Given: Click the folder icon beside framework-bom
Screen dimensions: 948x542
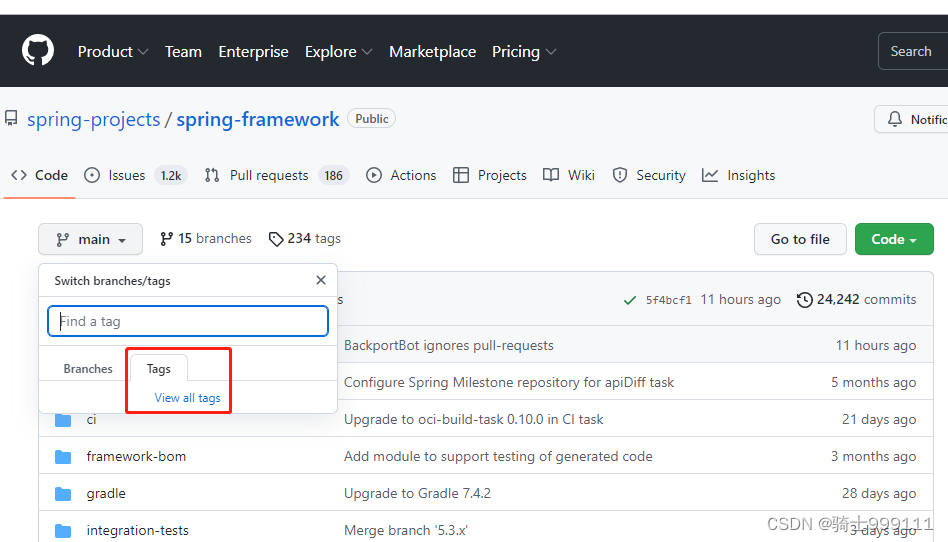Looking at the screenshot, I should [63, 457].
